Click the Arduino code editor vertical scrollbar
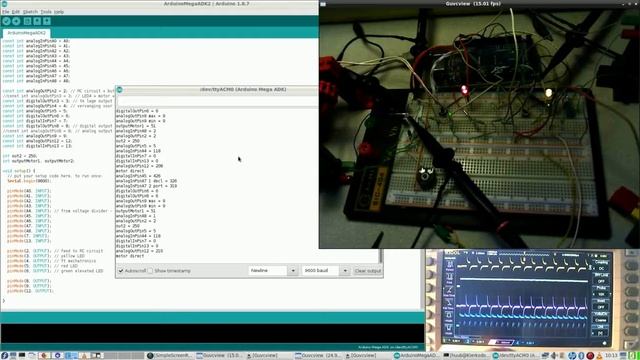Screen dimensions: 640x360 [x=422, y=280]
